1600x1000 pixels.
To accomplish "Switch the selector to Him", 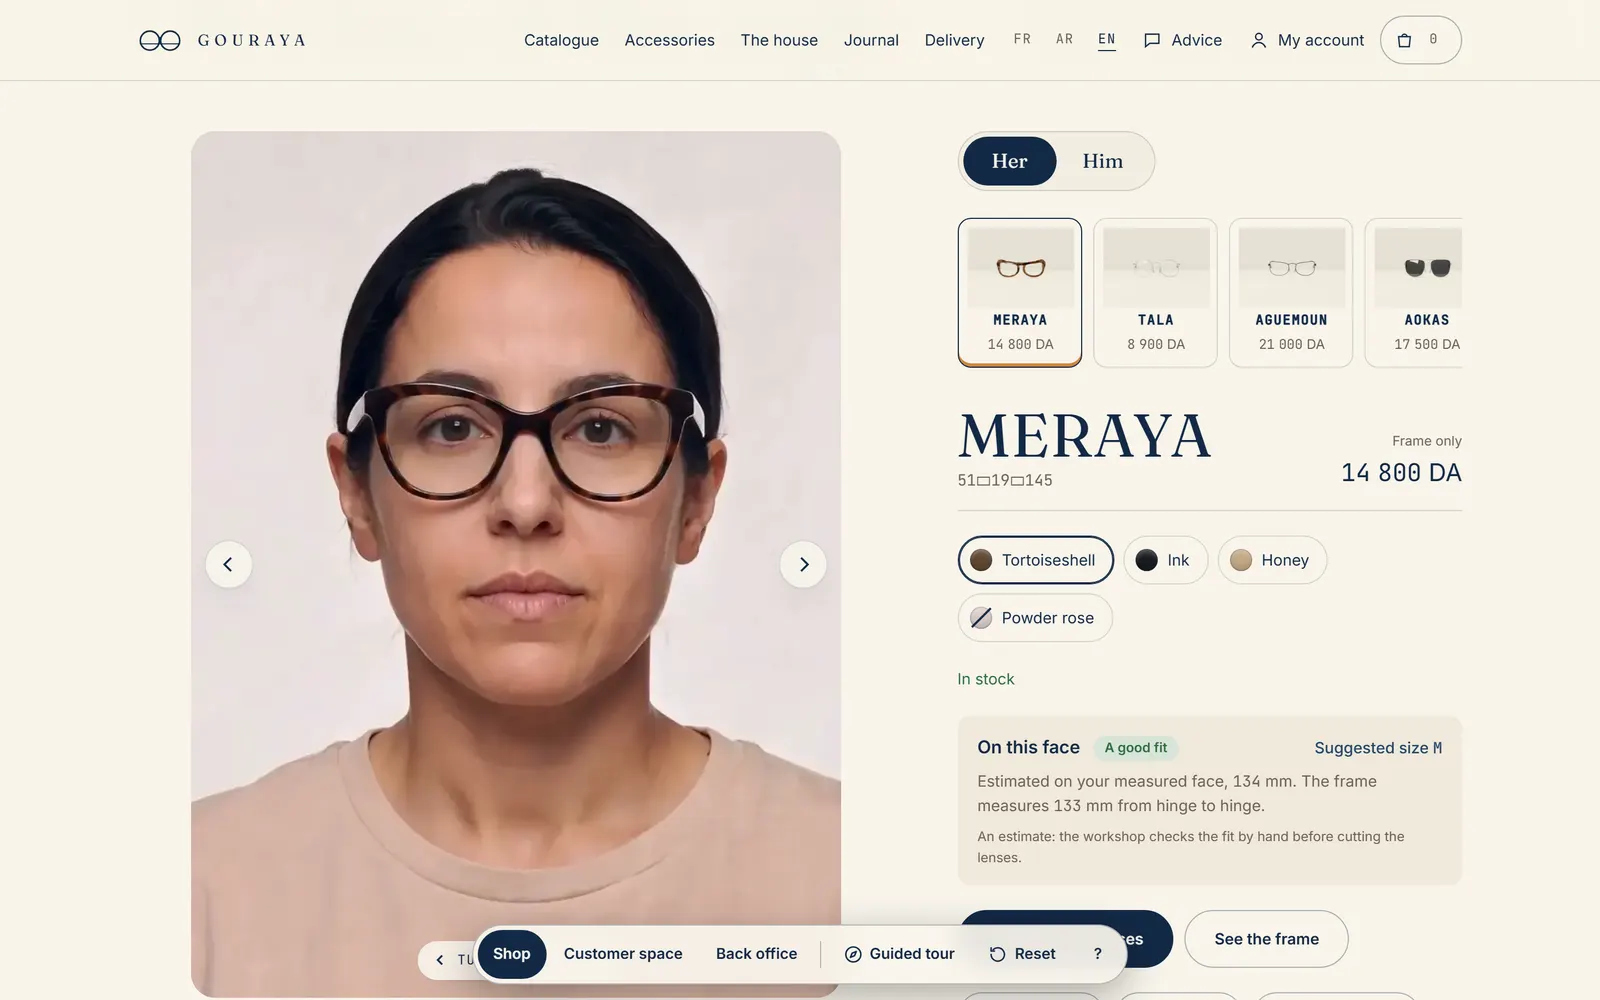I will coord(1102,161).
